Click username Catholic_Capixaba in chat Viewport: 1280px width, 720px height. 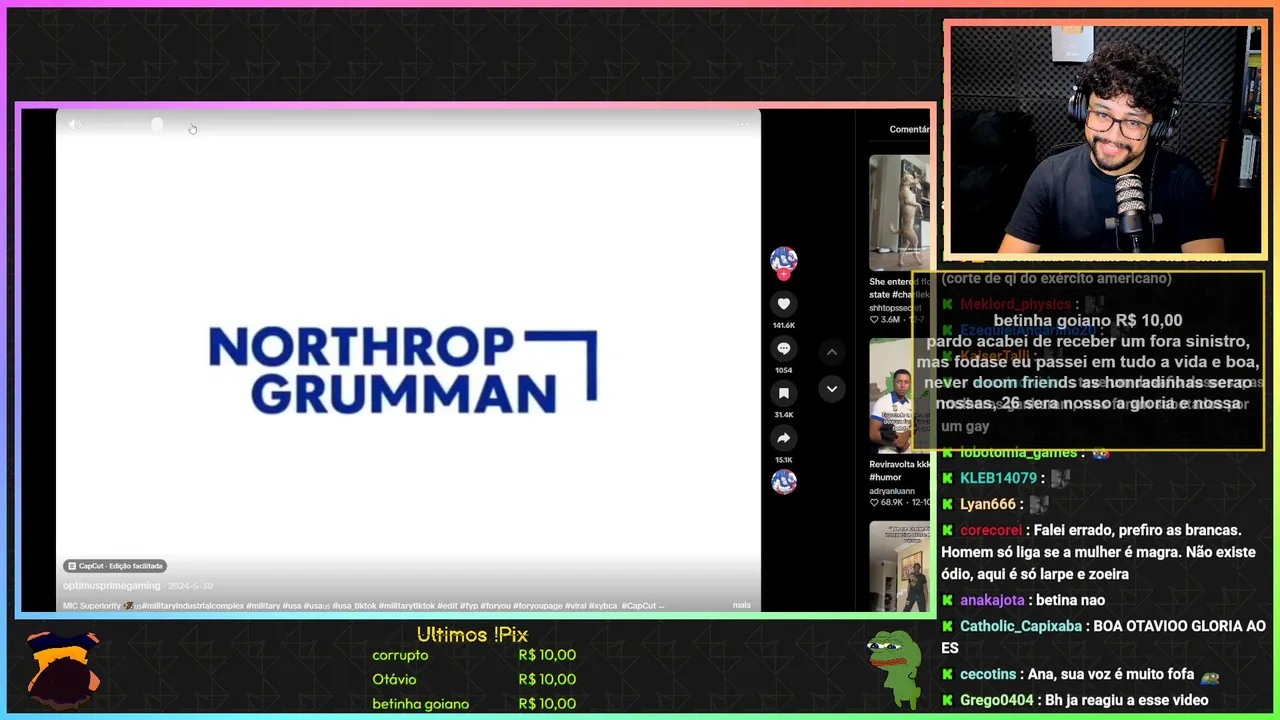[x=1021, y=627]
